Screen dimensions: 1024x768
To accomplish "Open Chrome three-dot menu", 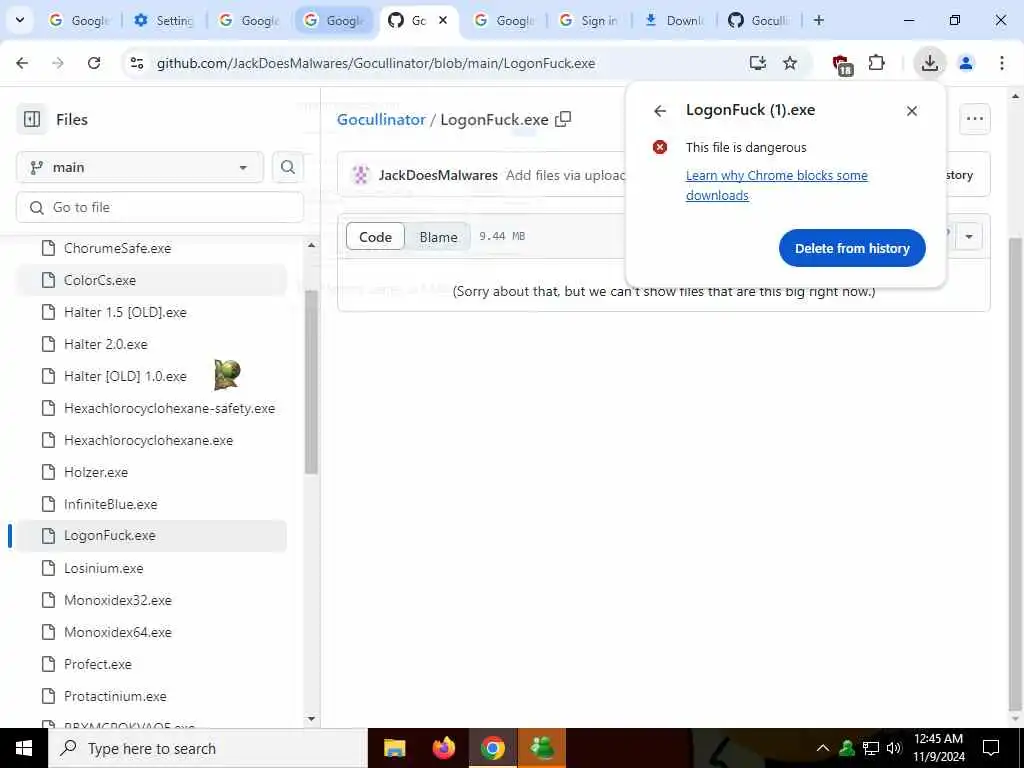I will coord(1002,63).
